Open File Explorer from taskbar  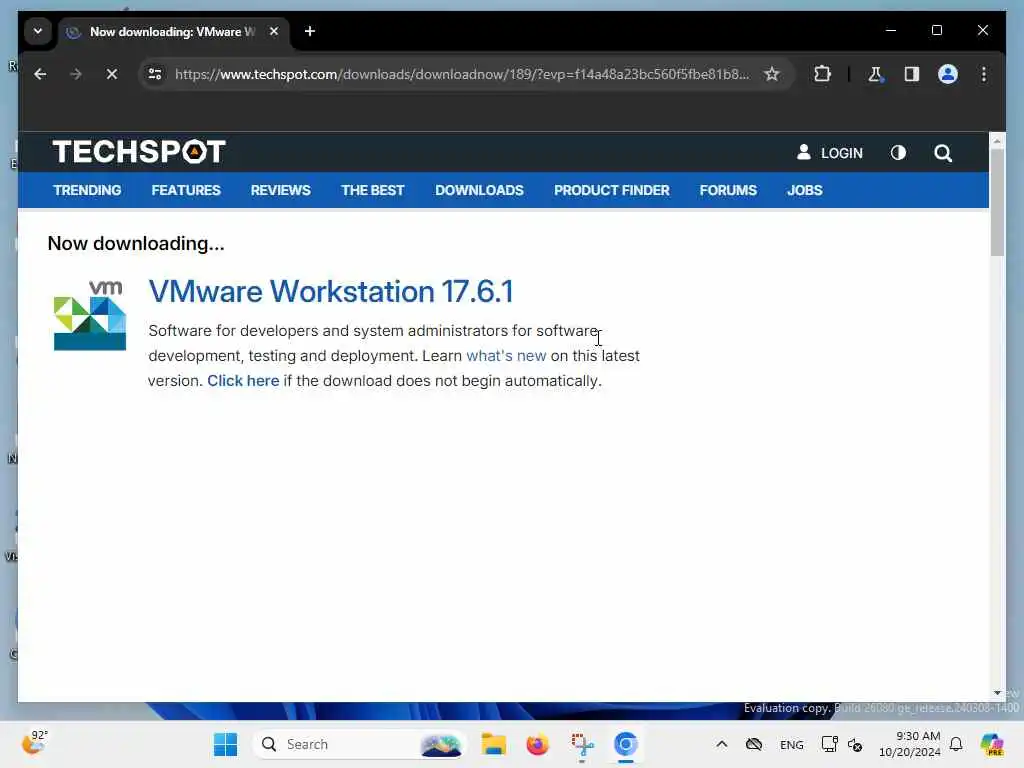click(494, 744)
